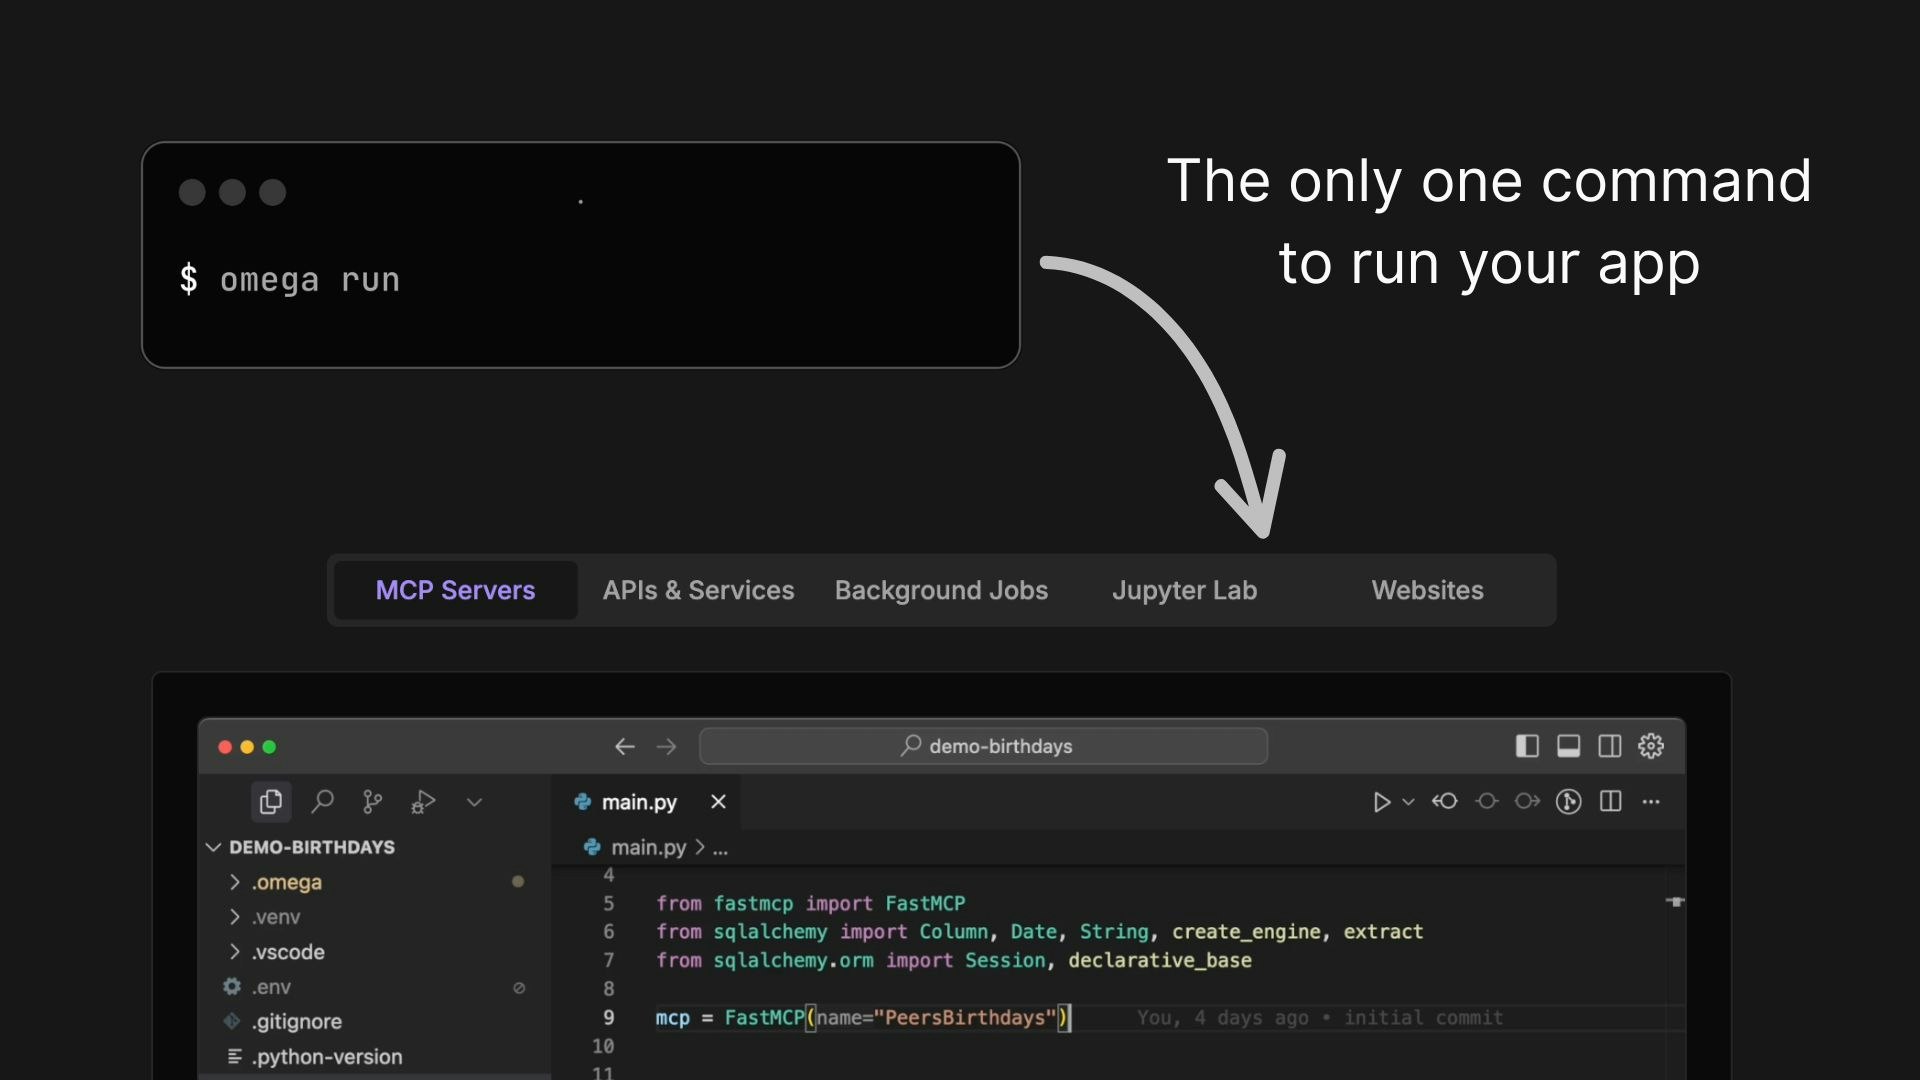
Task: Toggle the secondary side bar layout icon
Action: (x=1610, y=746)
